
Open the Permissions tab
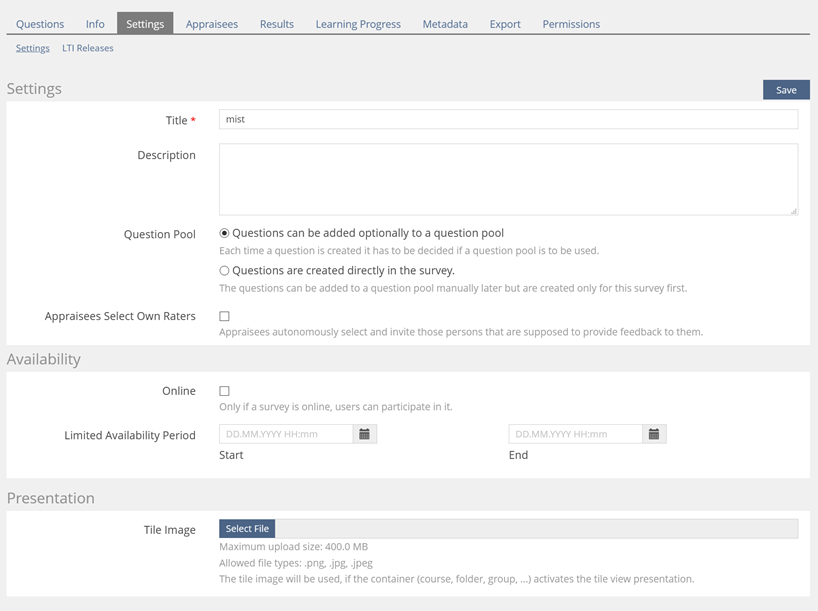(x=571, y=24)
